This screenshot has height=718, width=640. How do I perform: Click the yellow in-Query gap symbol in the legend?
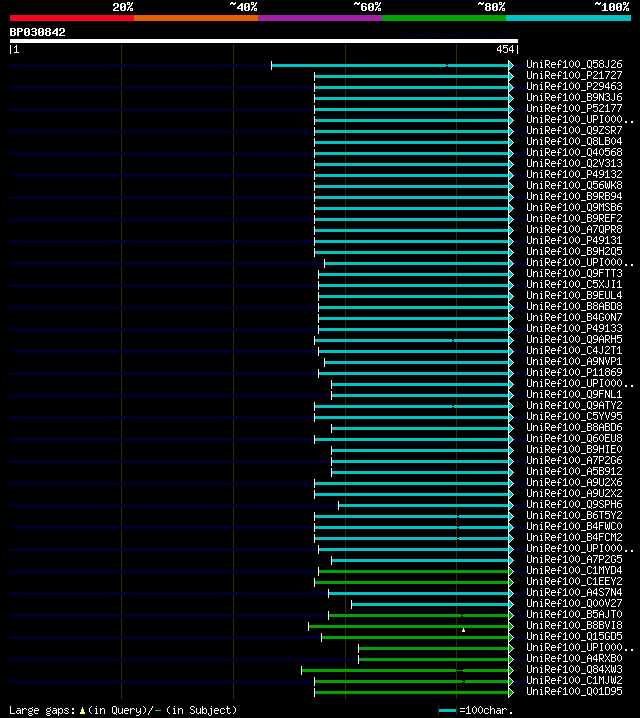click(x=82, y=711)
